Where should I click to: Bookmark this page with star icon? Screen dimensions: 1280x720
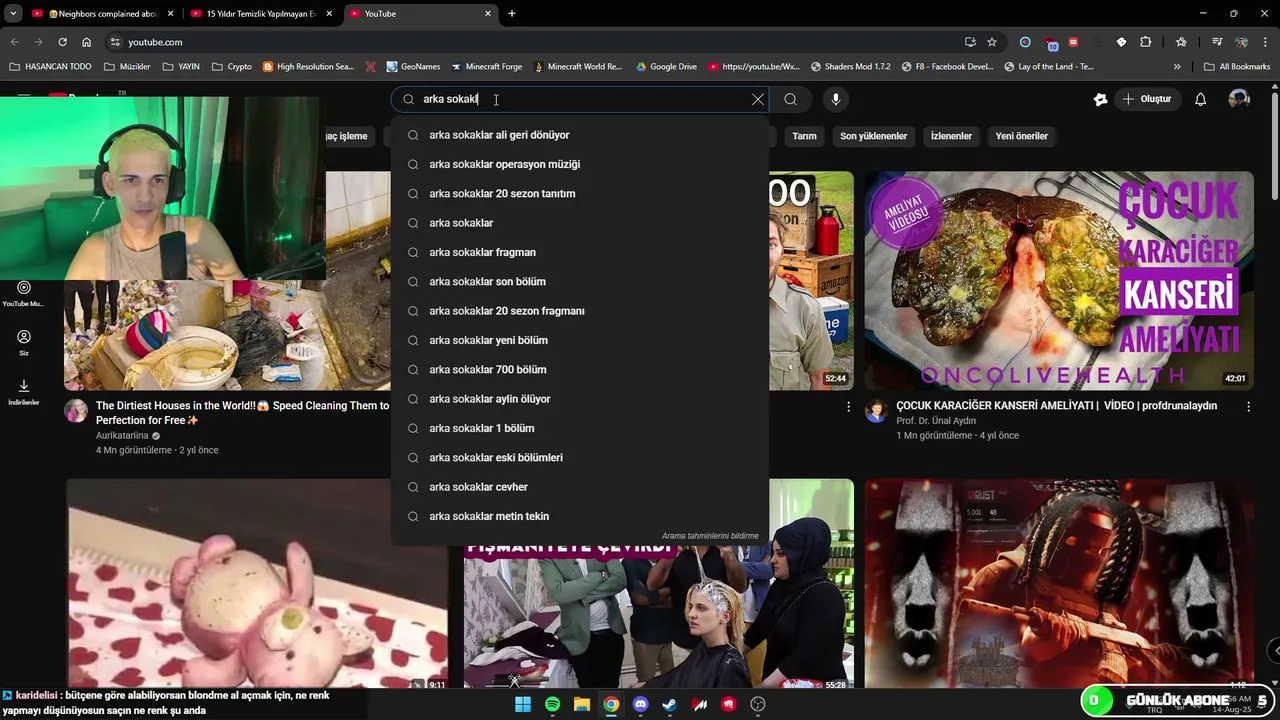[992, 42]
